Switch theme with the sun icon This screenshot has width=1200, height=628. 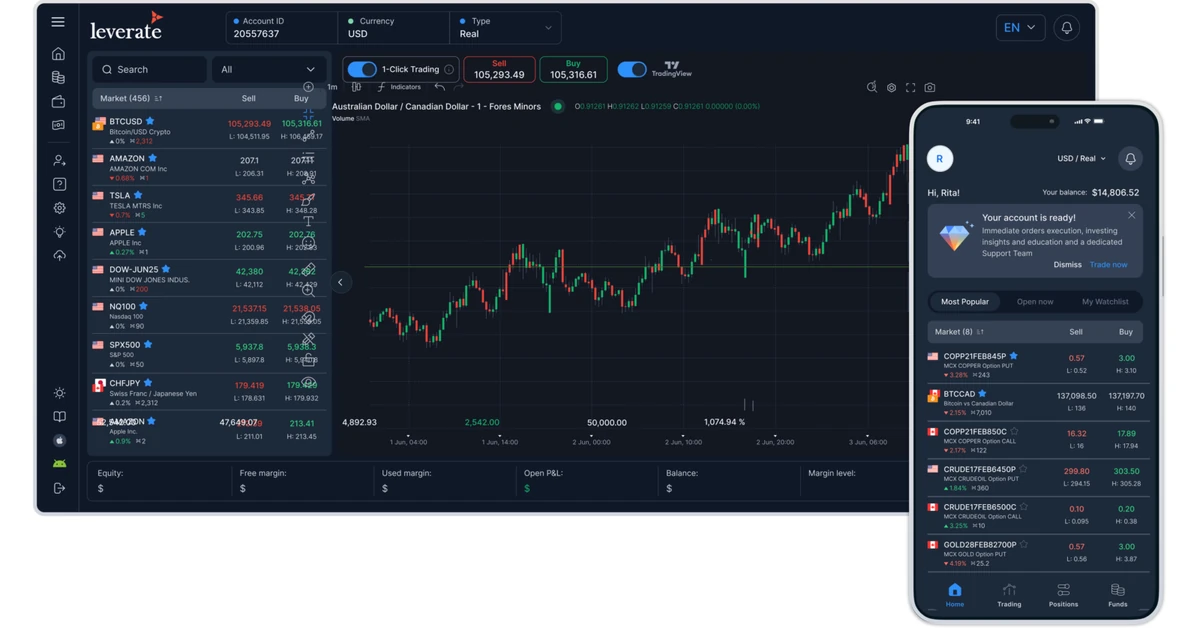tap(59, 393)
